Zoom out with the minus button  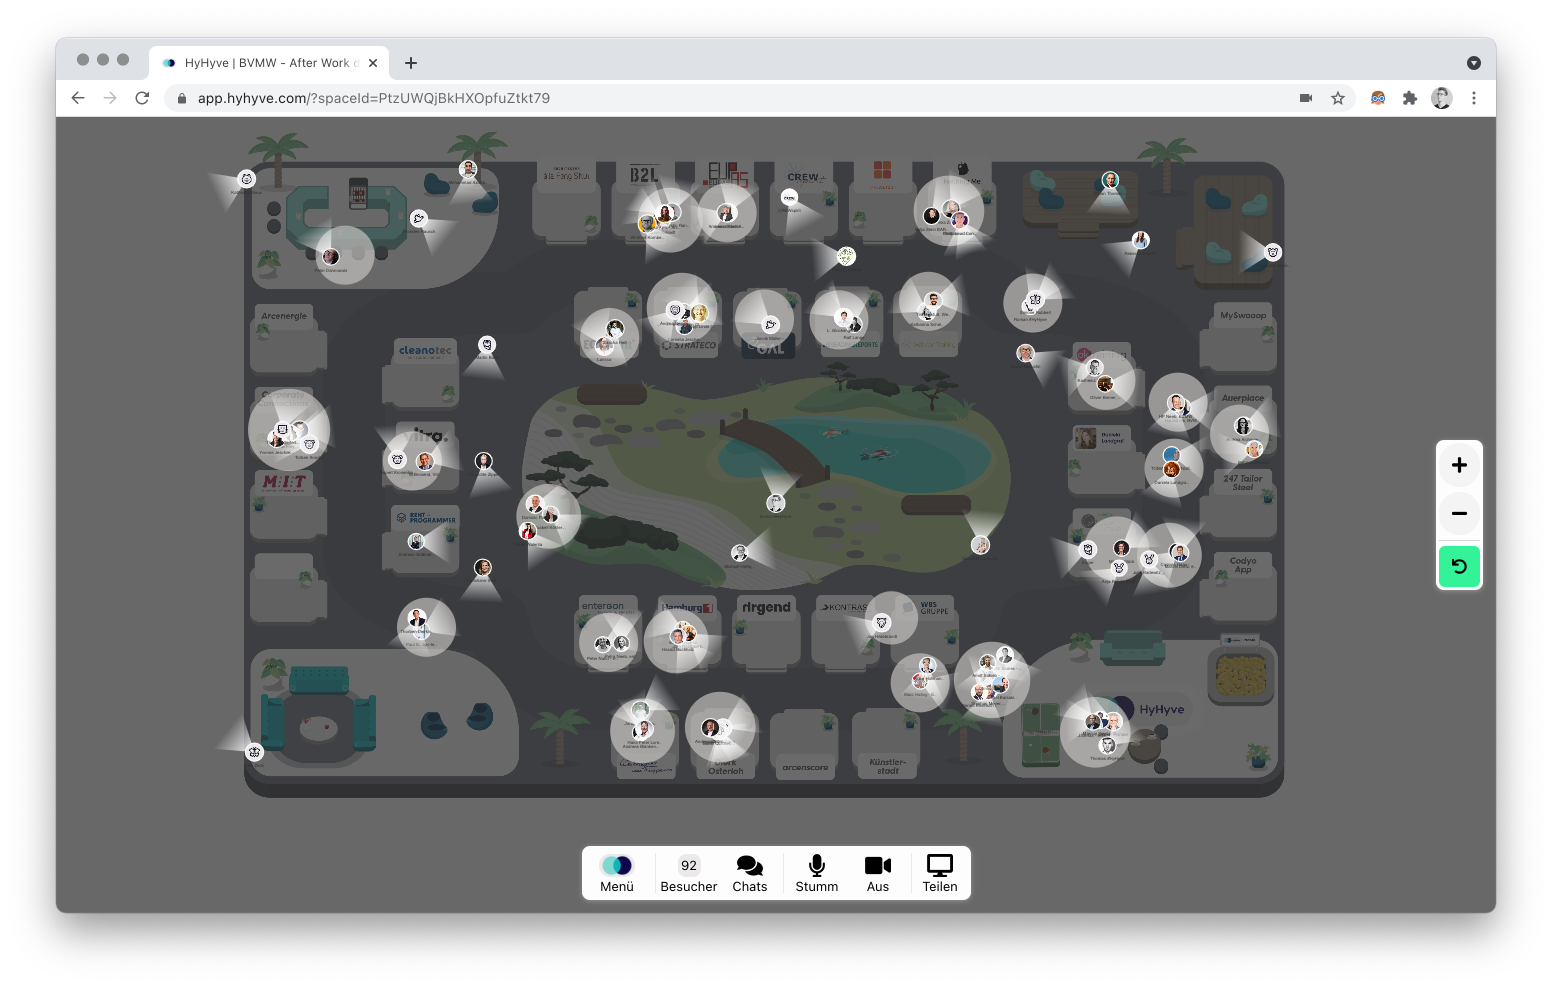coord(1459,513)
